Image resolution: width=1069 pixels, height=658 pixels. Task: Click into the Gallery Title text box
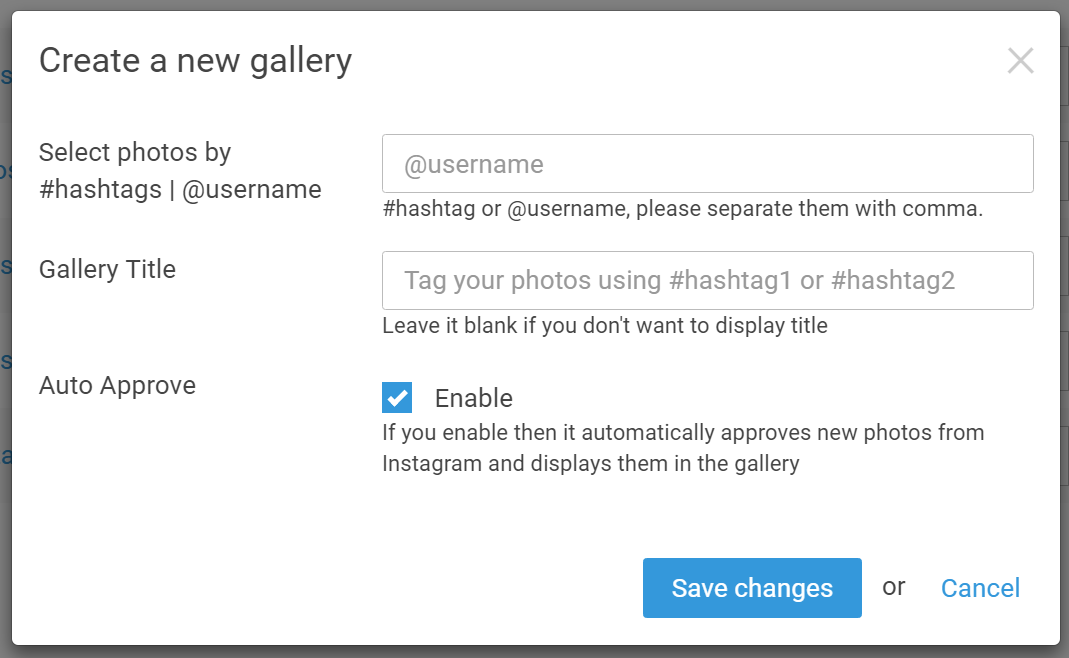pos(708,280)
